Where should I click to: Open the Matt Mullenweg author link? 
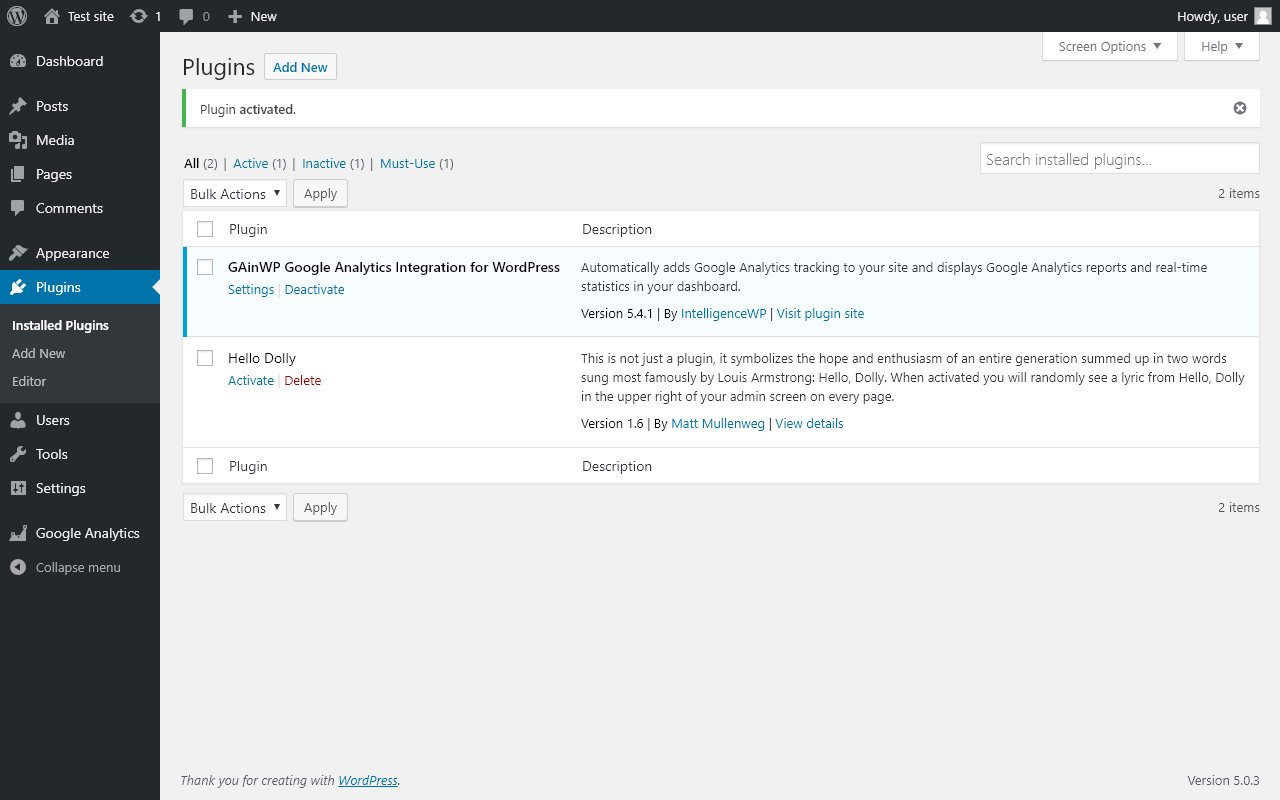point(718,423)
